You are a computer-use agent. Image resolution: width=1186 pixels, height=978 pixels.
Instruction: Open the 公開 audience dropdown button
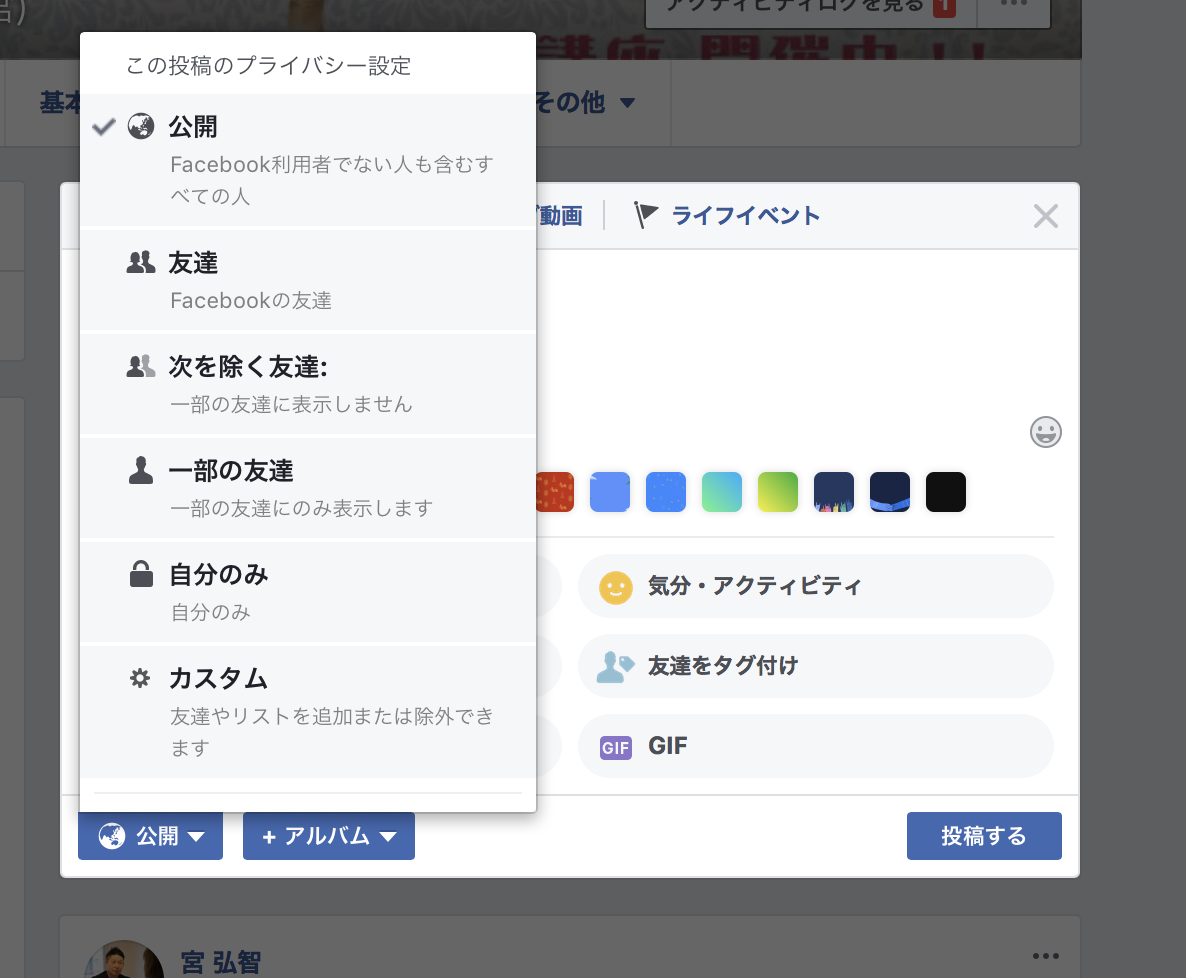151,836
